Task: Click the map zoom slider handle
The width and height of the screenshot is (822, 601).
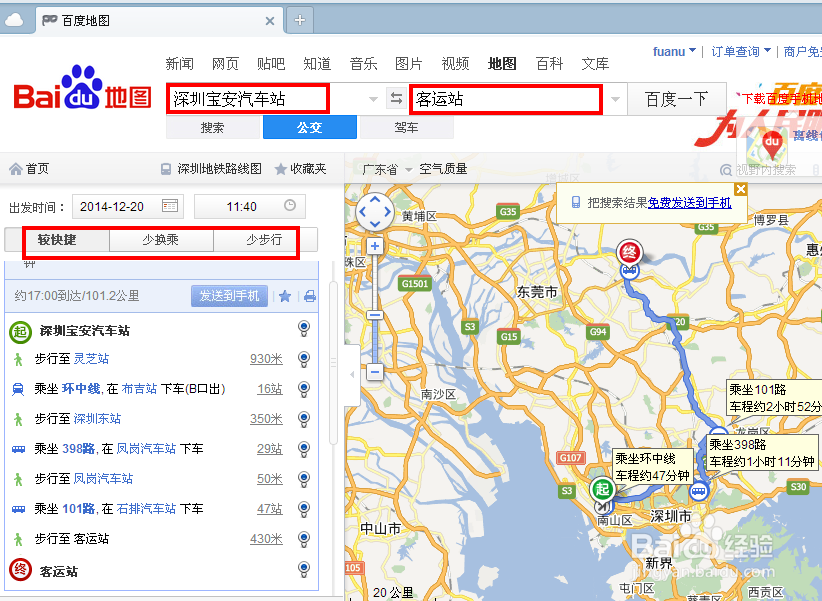Action: (x=374, y=315)
